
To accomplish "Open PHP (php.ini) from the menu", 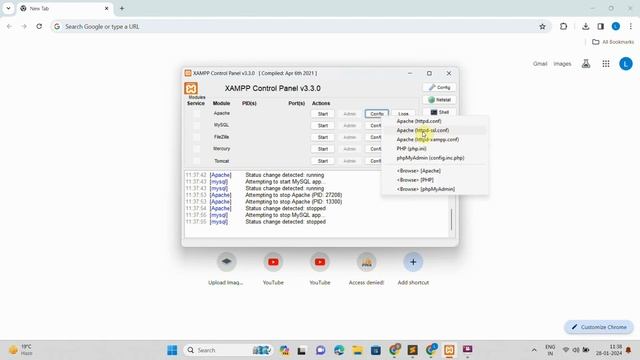I will point(411,149).
